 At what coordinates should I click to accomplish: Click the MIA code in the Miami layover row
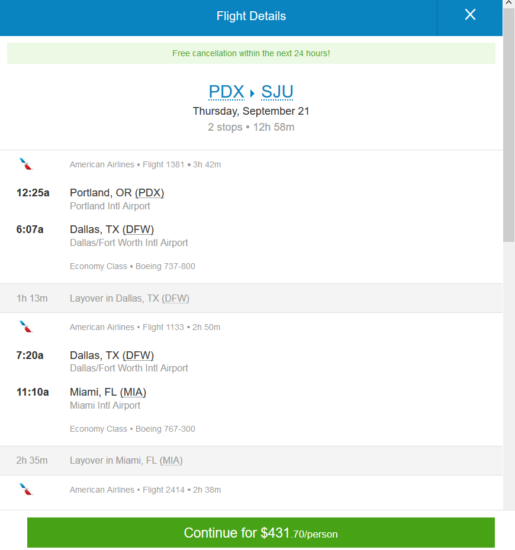tap(171, 461)
